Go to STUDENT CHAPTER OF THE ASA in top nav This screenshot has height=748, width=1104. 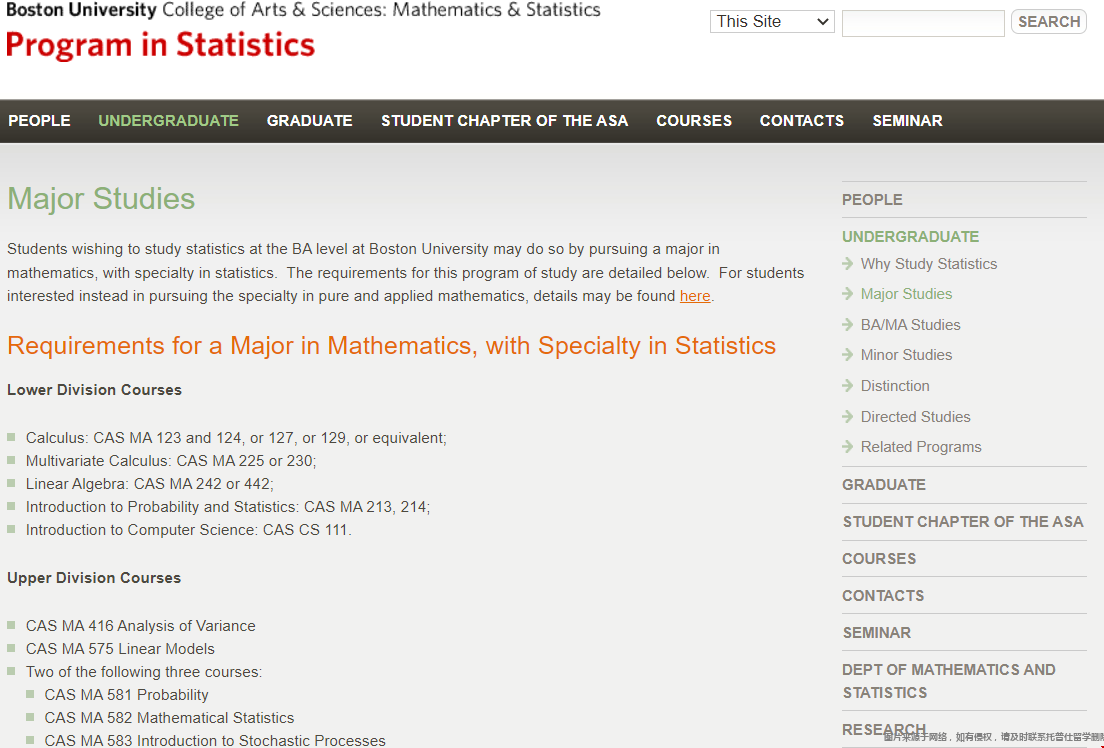(505, 121)
